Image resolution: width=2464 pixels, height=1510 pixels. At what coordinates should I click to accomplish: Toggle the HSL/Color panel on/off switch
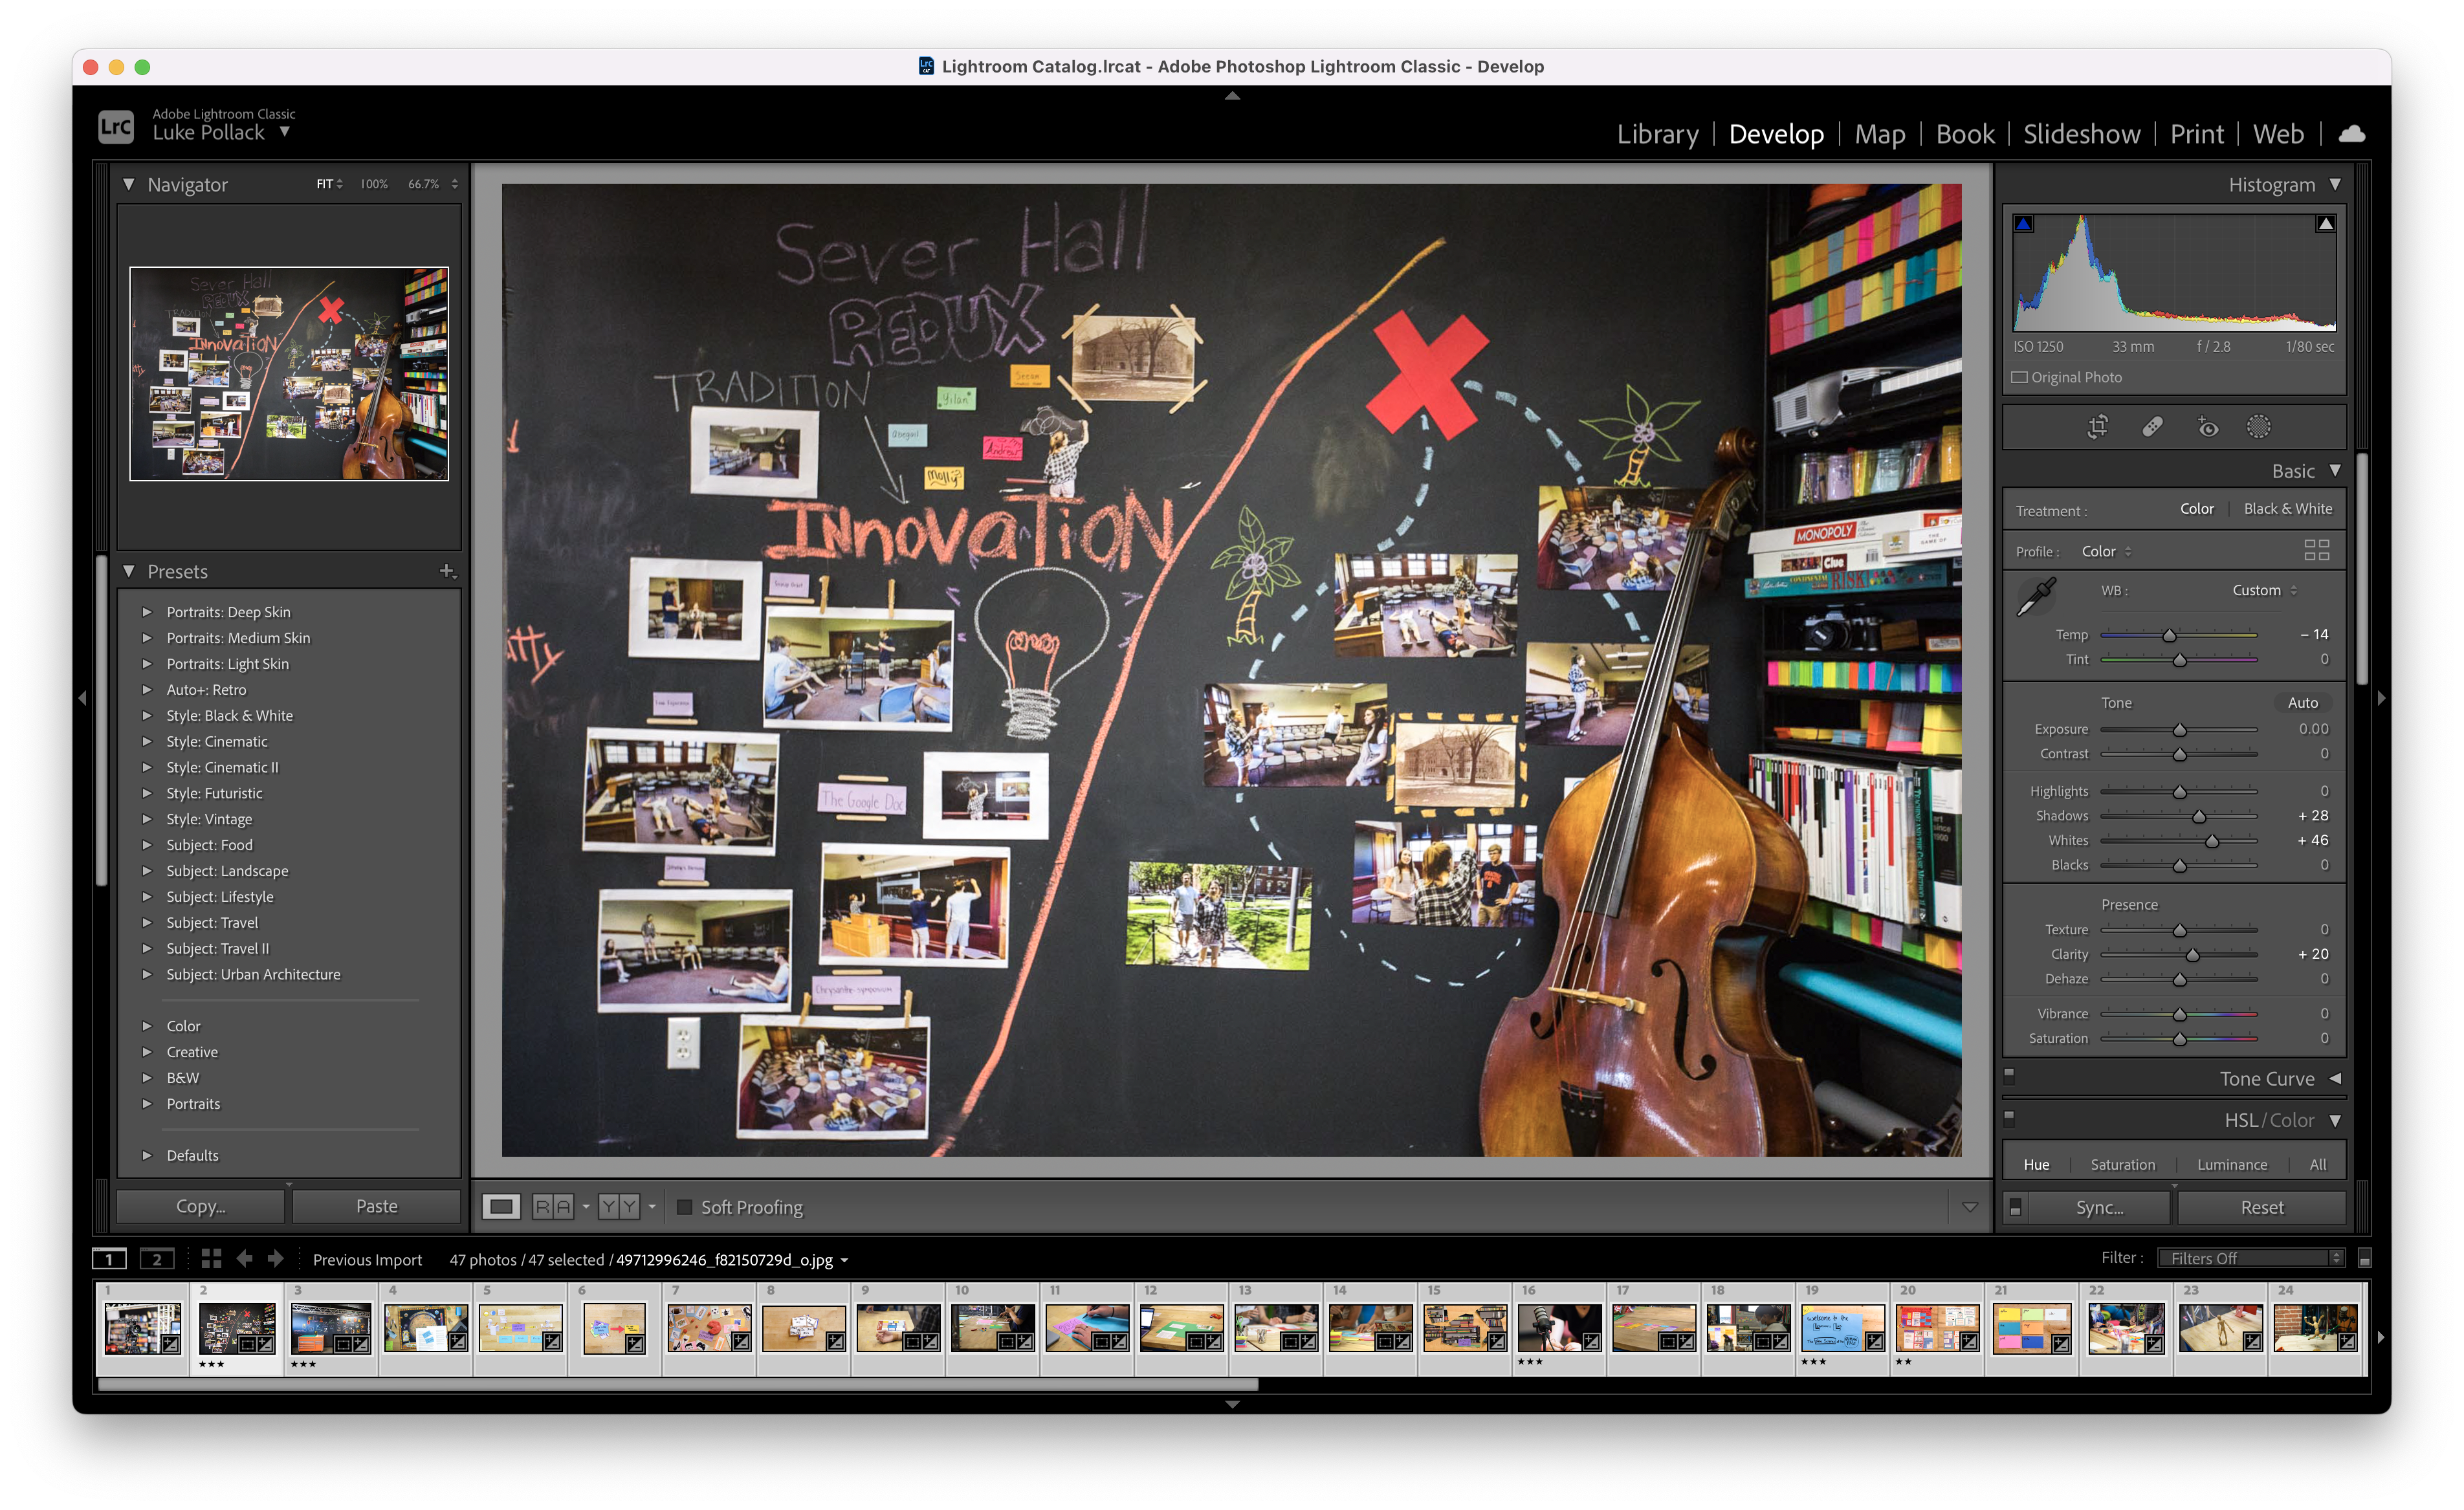[x=2009, y=1118]
